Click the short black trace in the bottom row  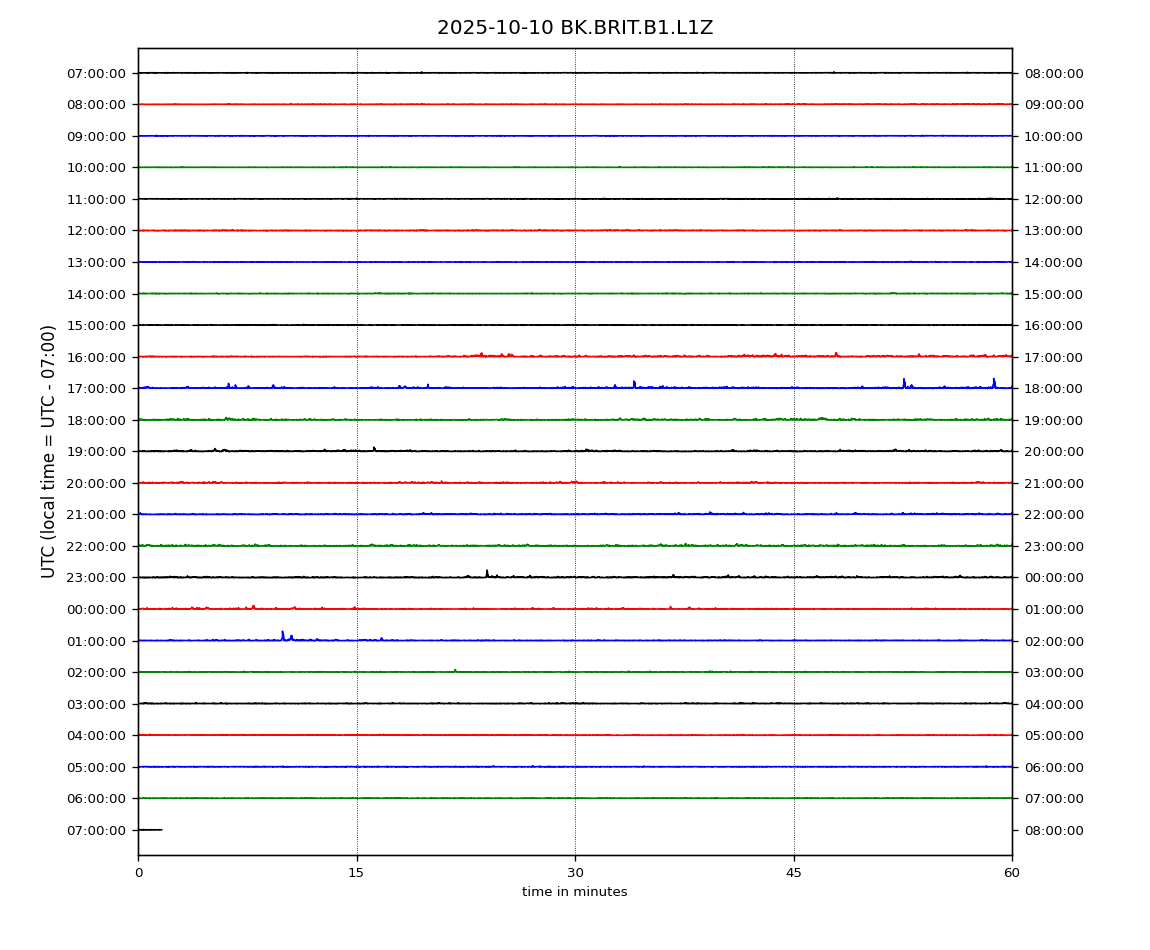point(150,830)
